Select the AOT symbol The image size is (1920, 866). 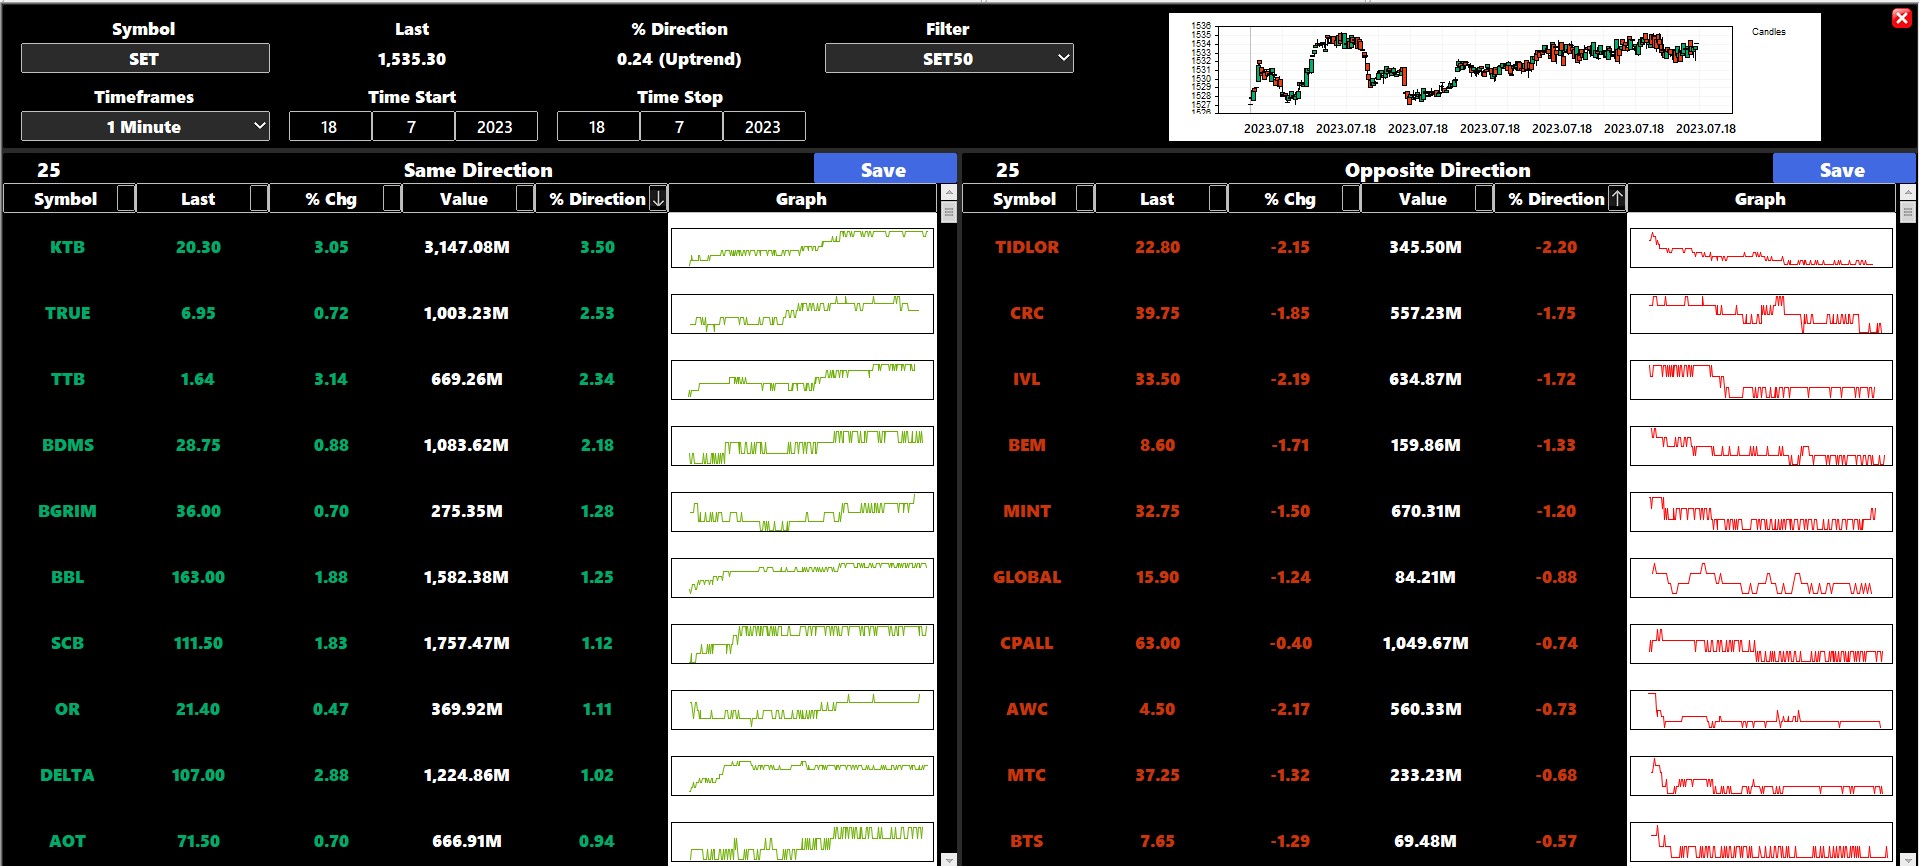[67, 841]
